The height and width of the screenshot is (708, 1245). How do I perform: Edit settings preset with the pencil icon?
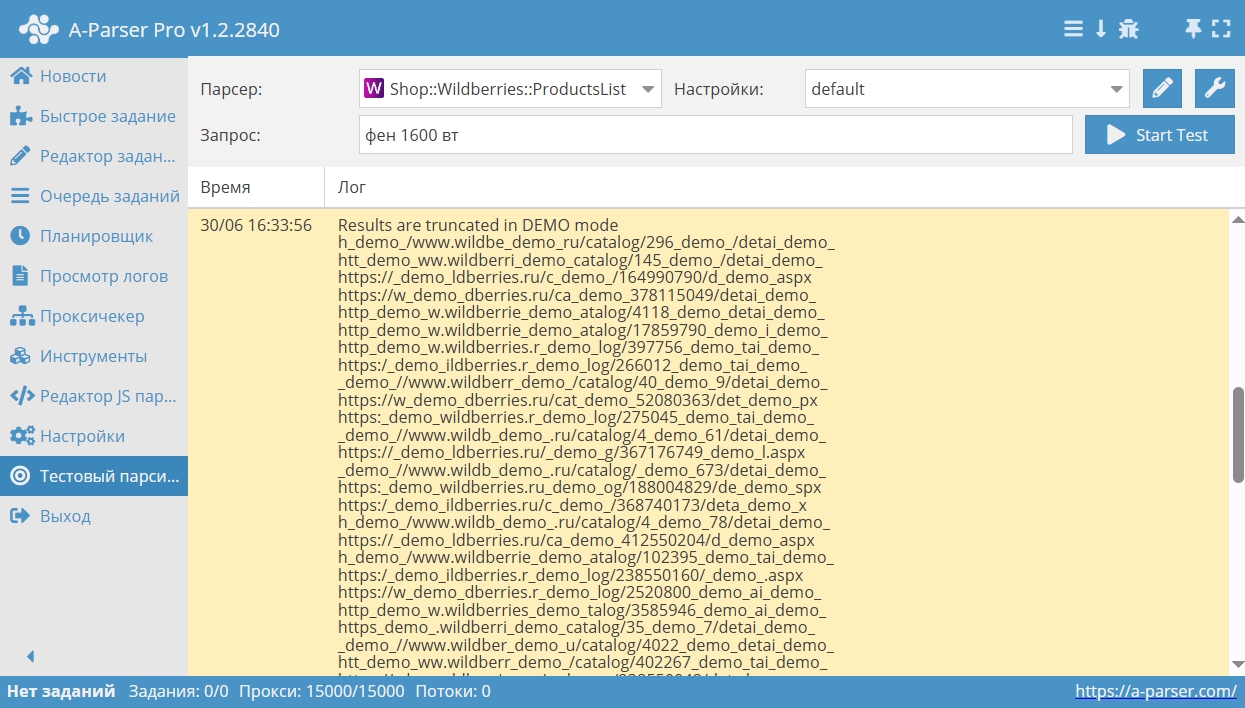click(x=1162, y=88)
